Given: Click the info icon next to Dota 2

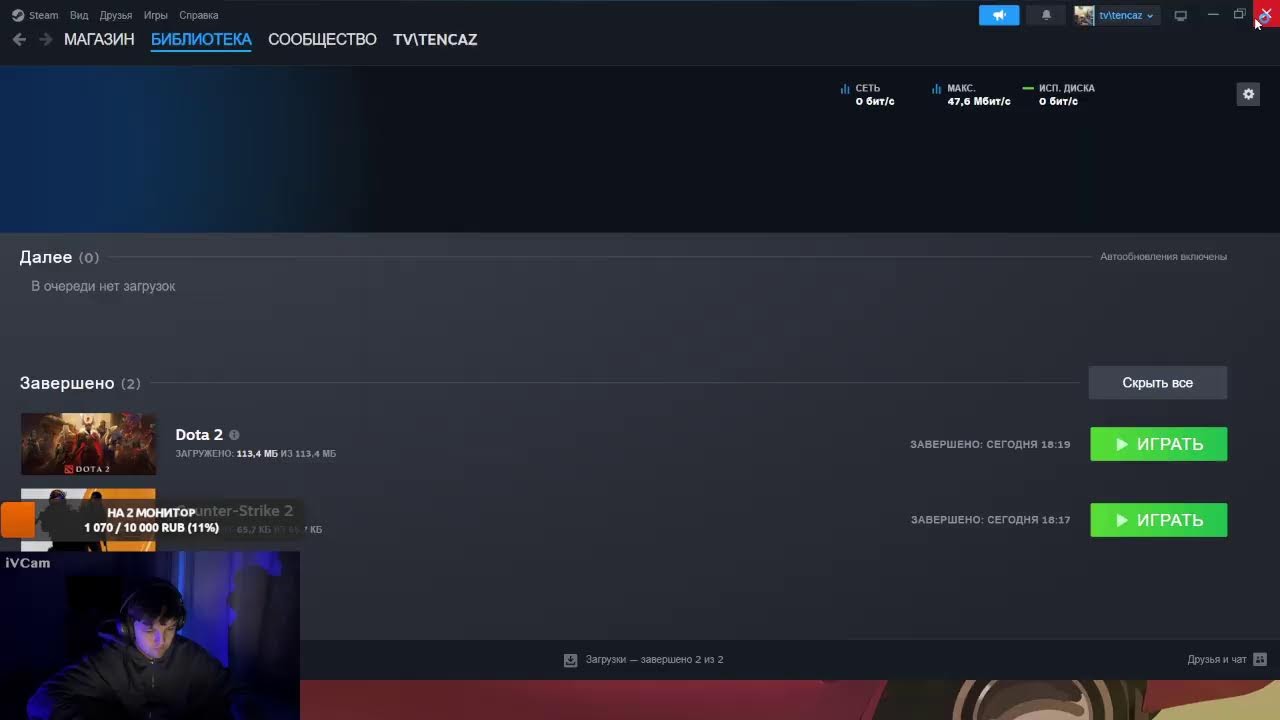Looking at the screenshot, I should coord(234,435).
